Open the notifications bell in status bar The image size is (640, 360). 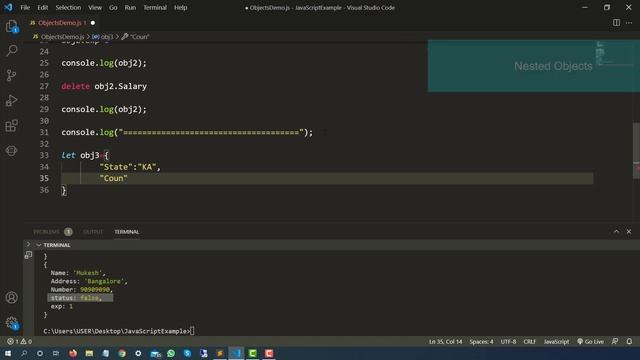tap(629, 342)
